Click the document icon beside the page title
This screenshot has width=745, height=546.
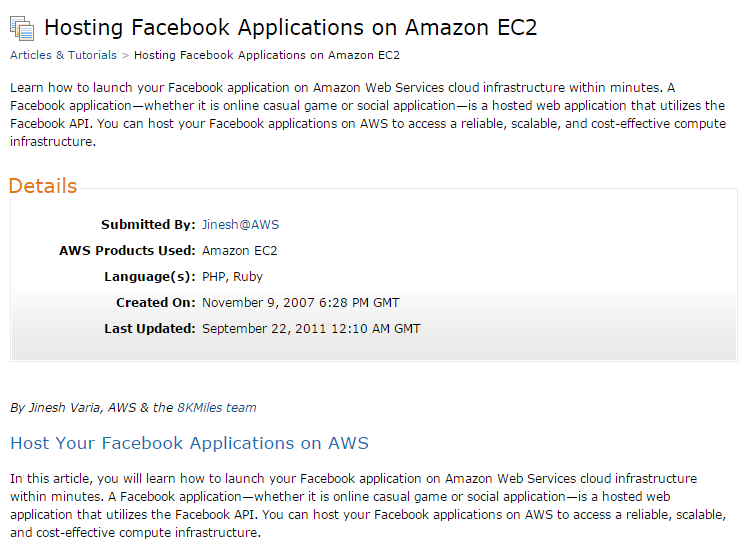click(22, 28)
